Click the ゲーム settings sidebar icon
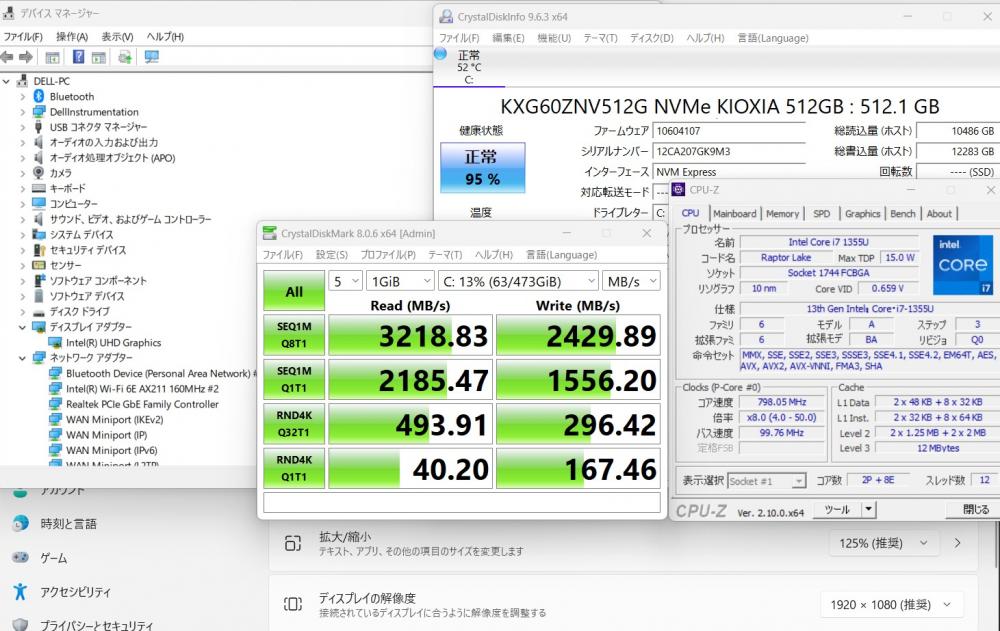The image size is (1000, 631). point(20,558)
